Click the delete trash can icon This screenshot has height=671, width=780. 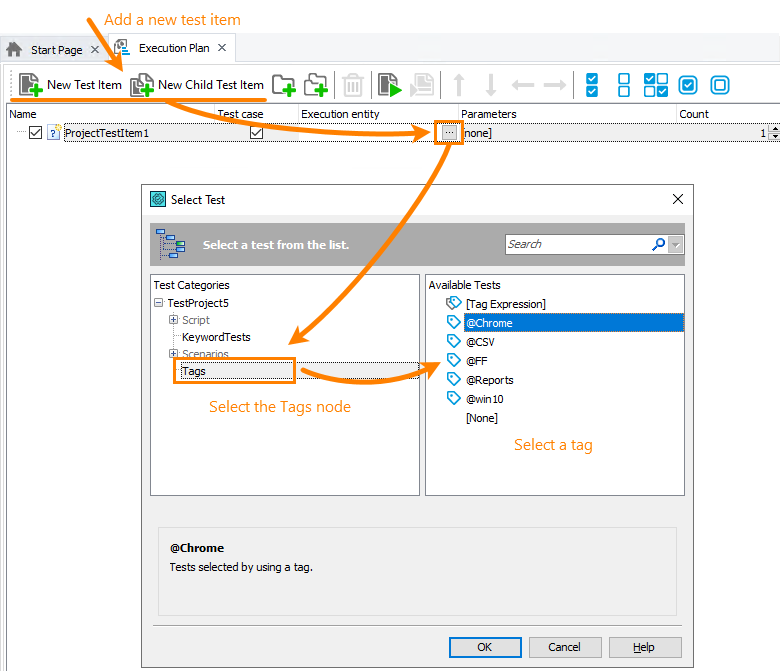[x=353, y=85]
